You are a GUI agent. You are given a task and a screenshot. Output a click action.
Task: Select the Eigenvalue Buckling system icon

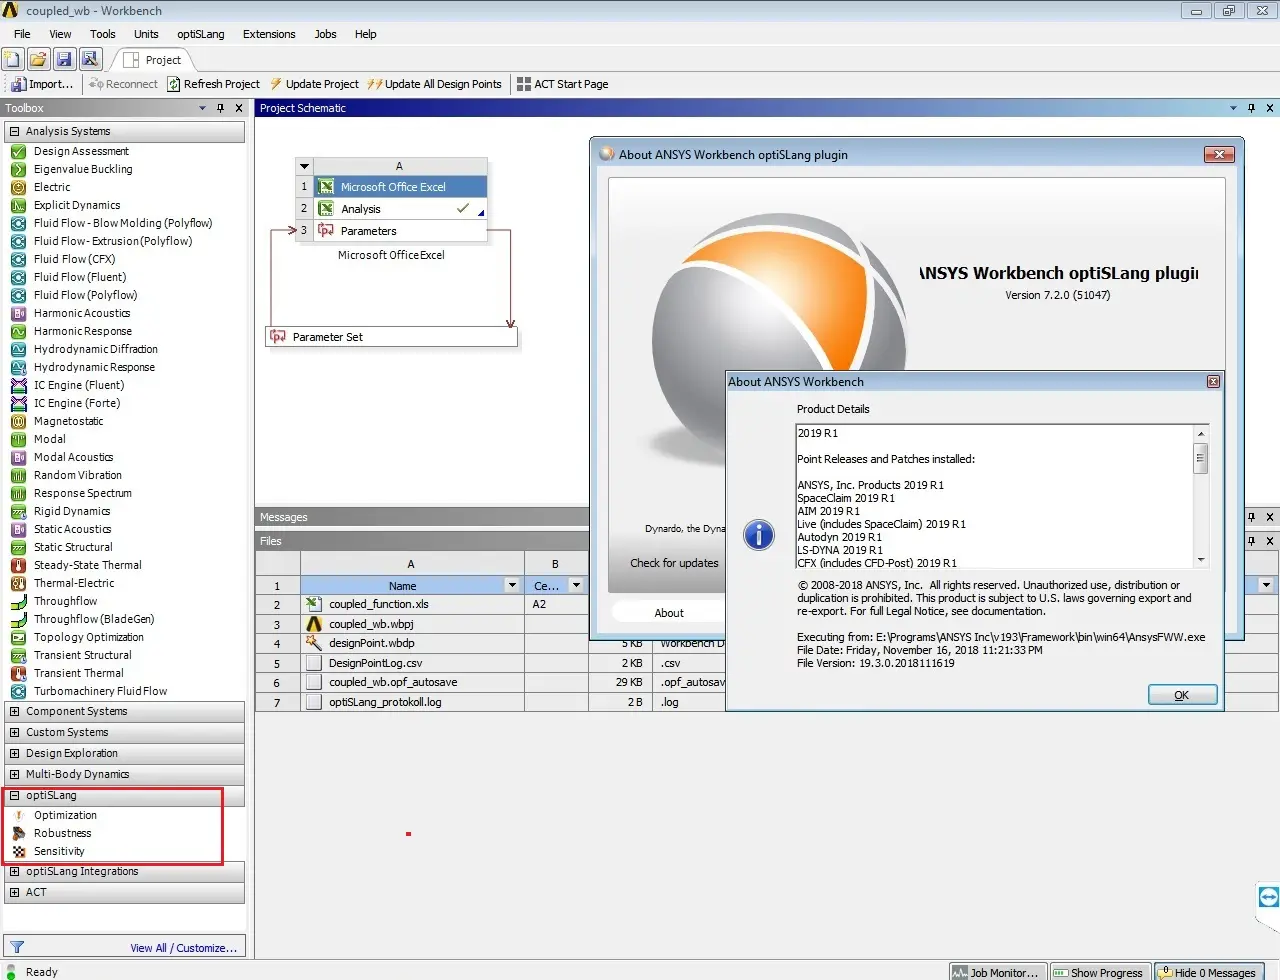(18, 169)
